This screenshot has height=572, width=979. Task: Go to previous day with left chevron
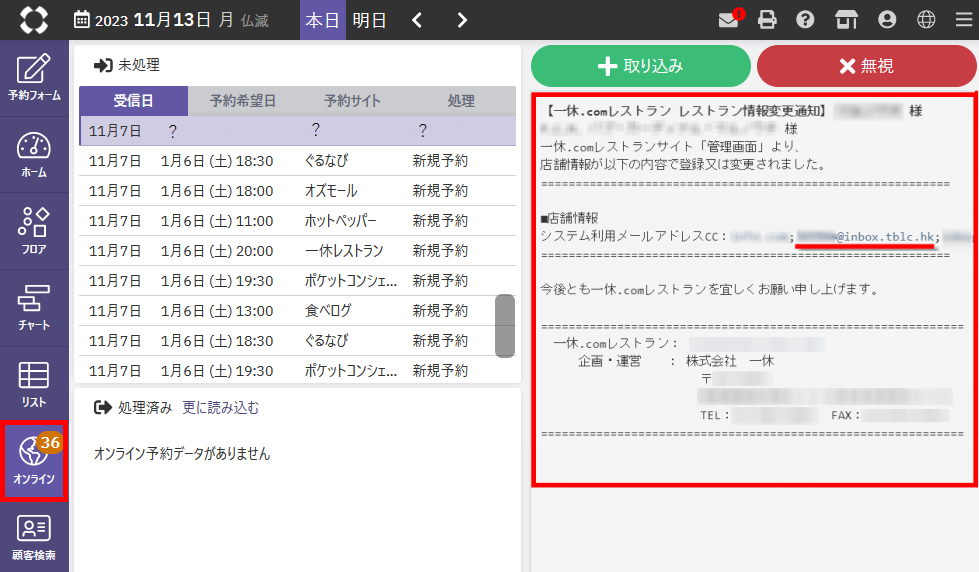pos(418,20)
